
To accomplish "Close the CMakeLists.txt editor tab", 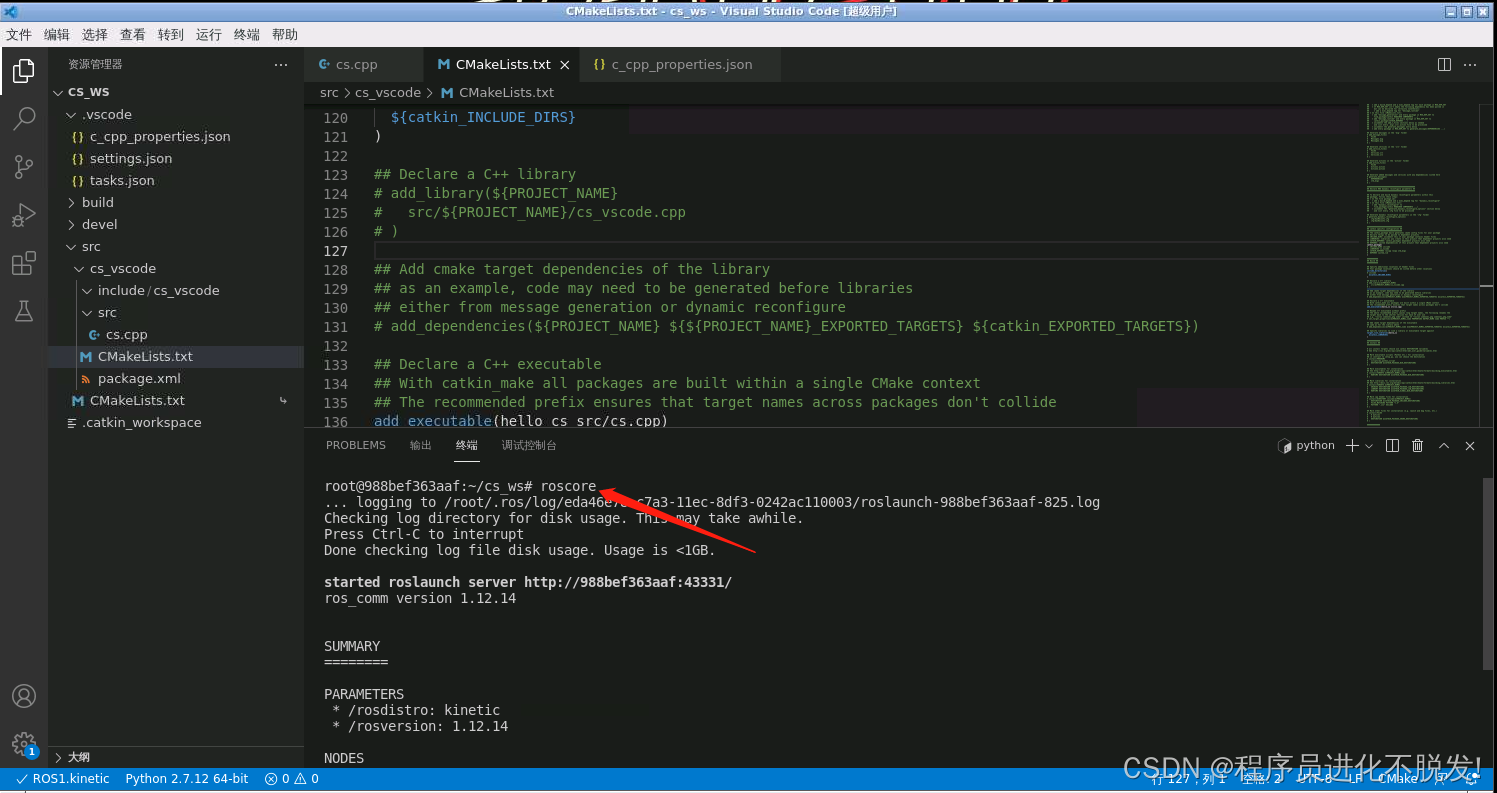I will 564,65.
